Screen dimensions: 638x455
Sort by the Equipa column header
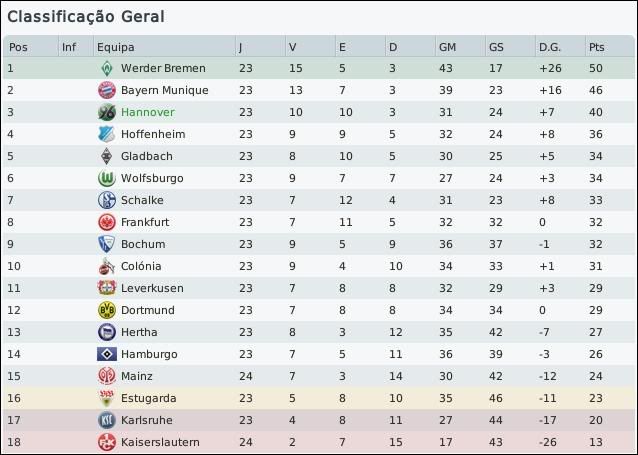115,47
